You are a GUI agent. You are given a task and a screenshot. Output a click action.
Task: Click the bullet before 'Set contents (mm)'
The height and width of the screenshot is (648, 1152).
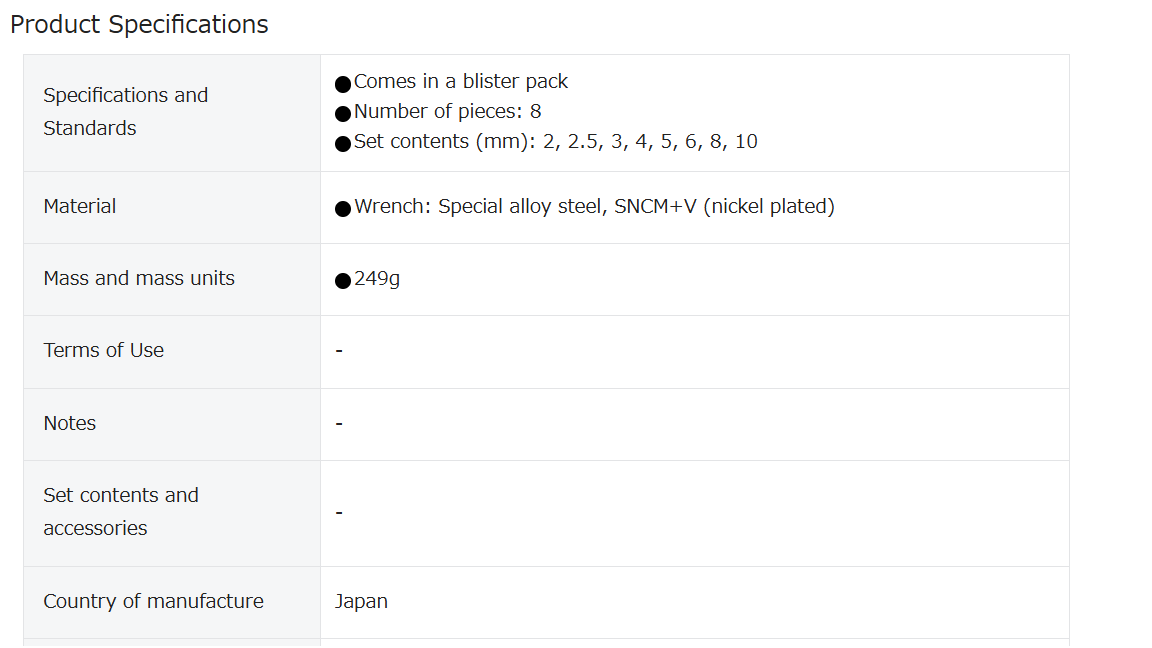pos(342,143)
